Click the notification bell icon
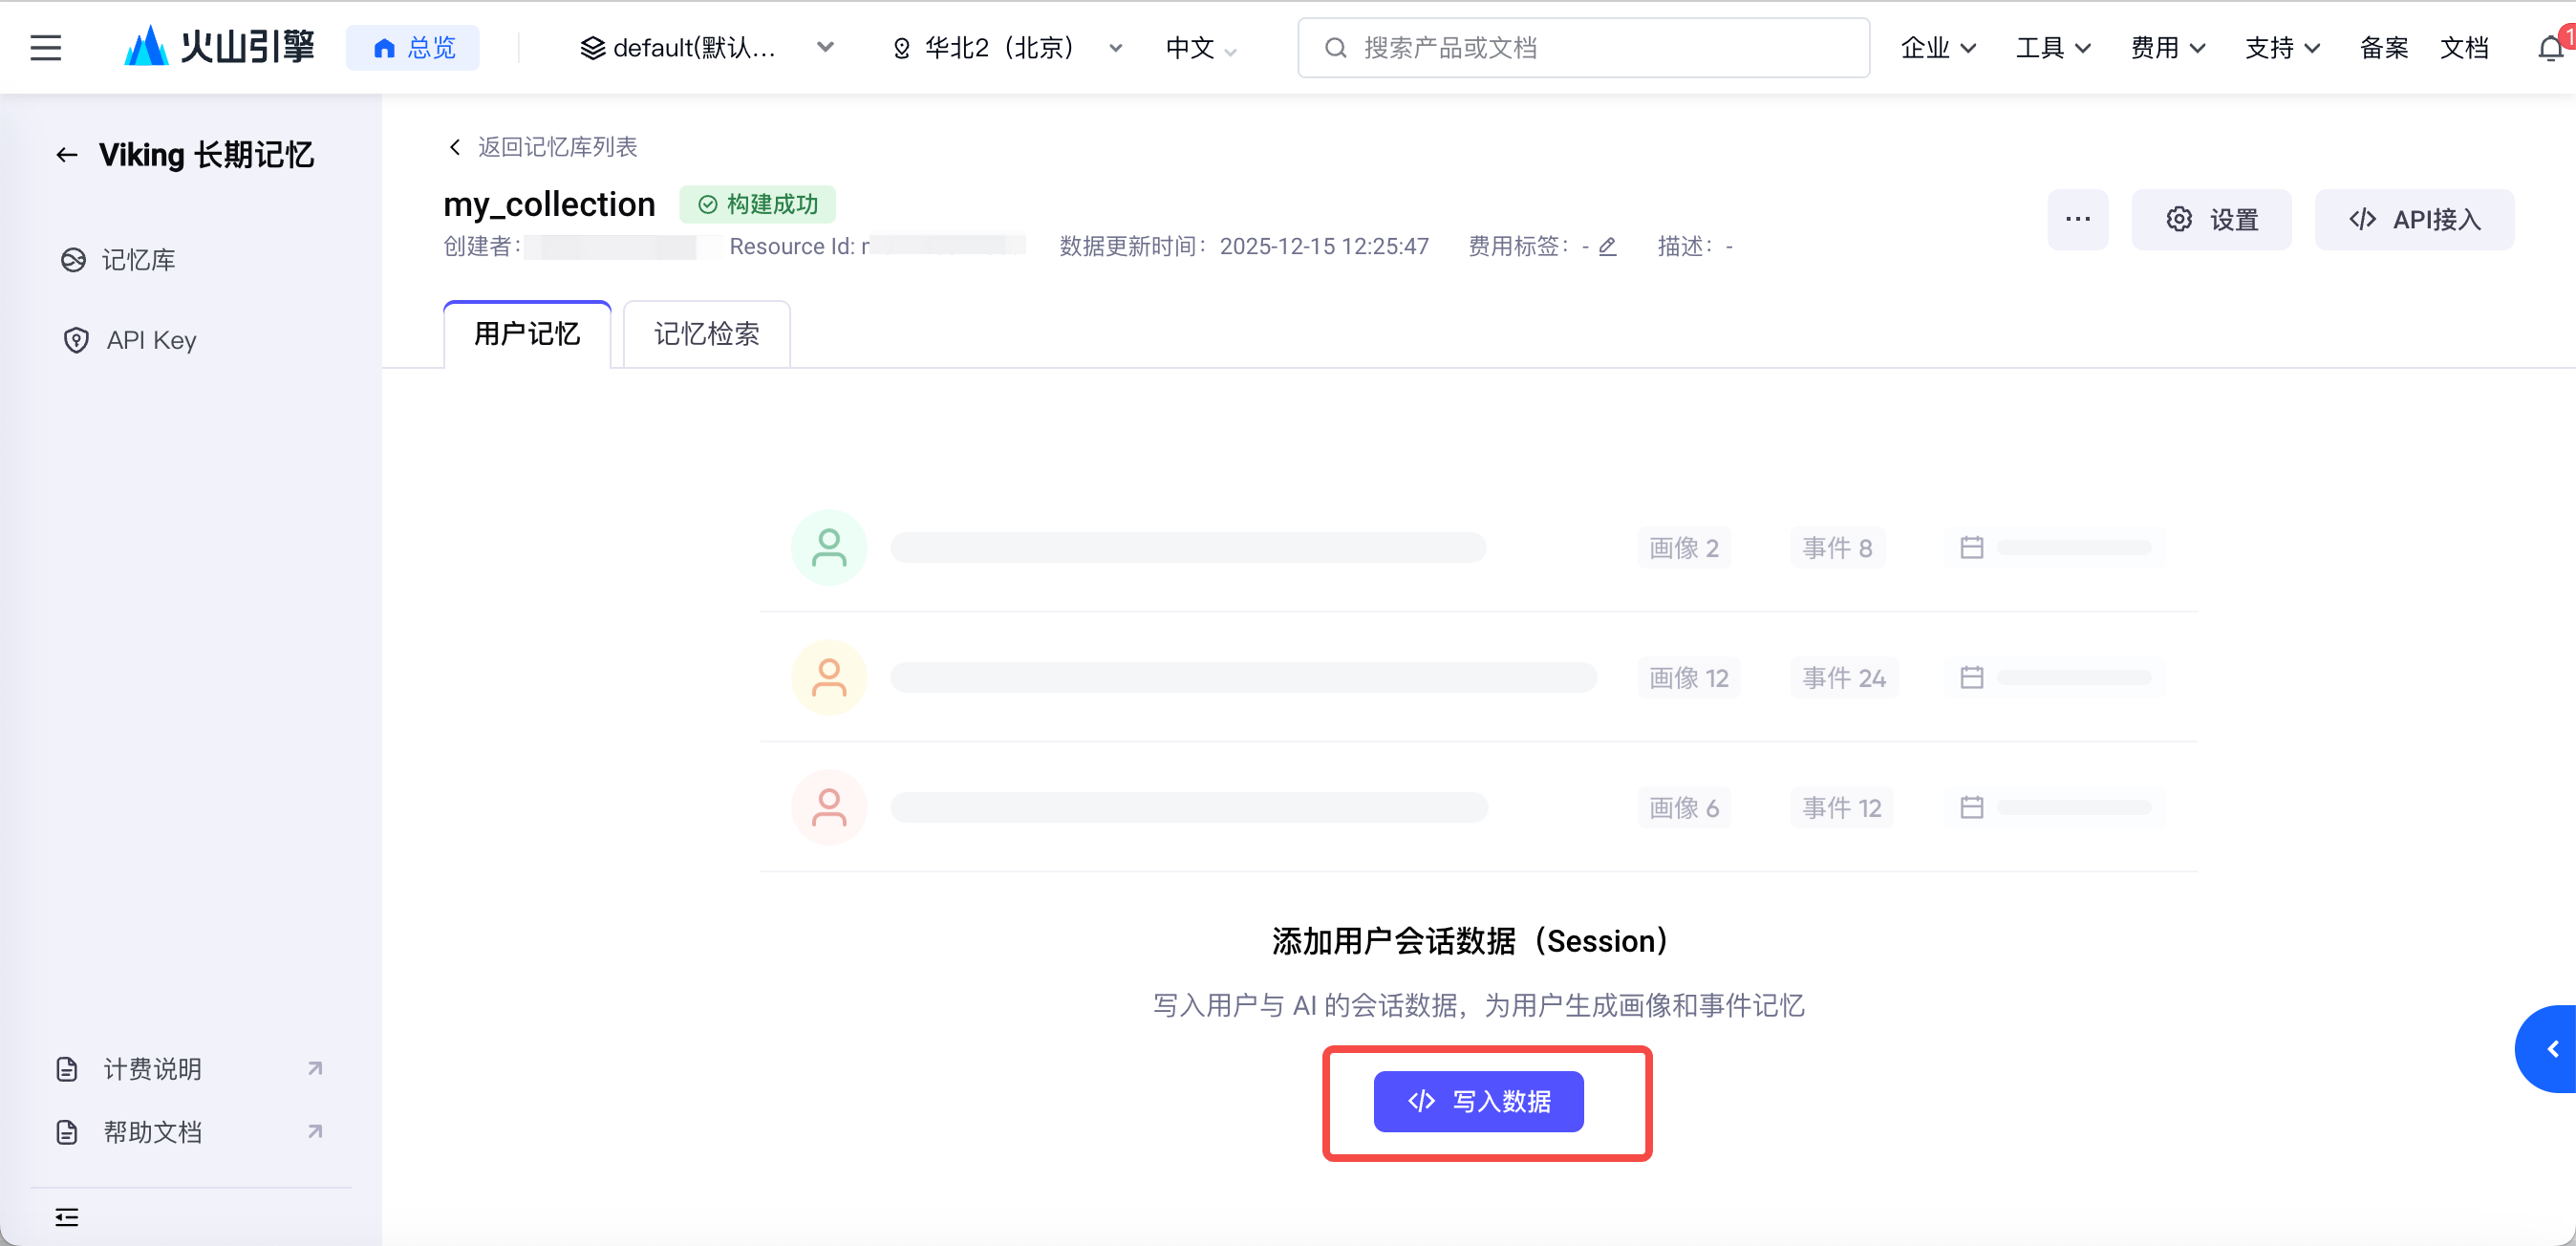 coord(2551,47)
